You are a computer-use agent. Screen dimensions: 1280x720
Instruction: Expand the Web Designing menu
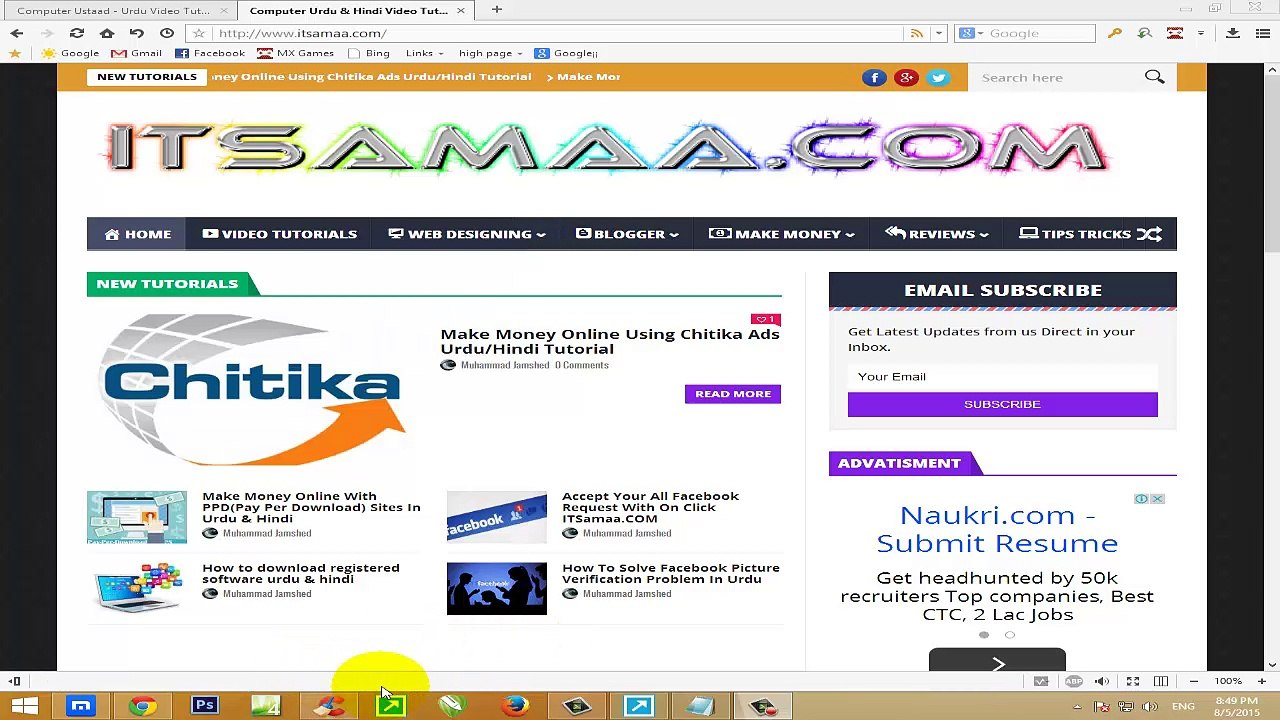466,234
